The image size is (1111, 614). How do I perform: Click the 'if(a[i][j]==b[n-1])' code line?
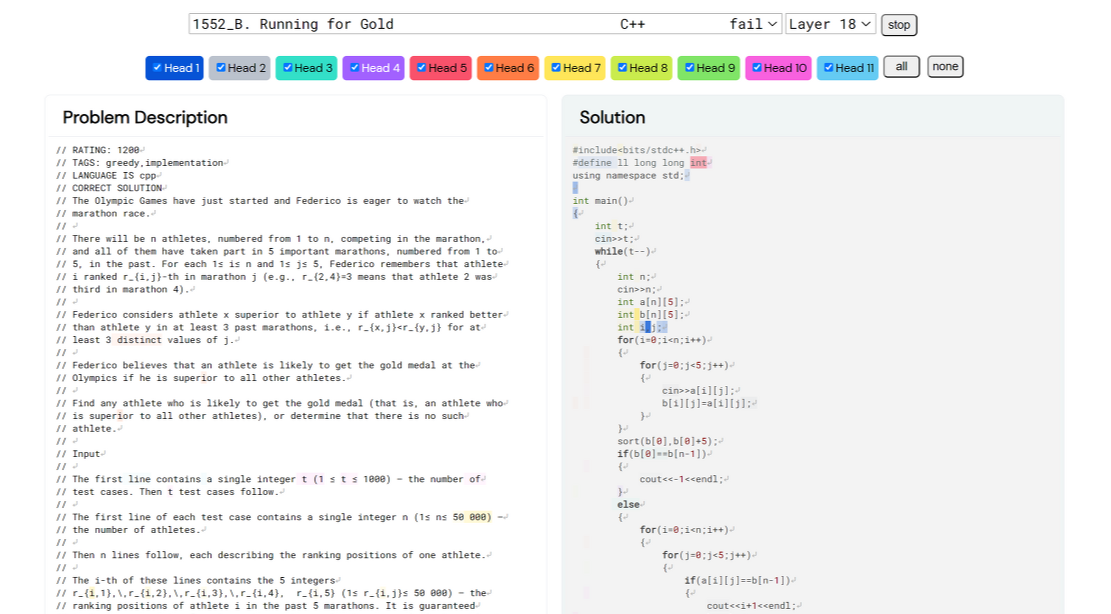[738, 581]
